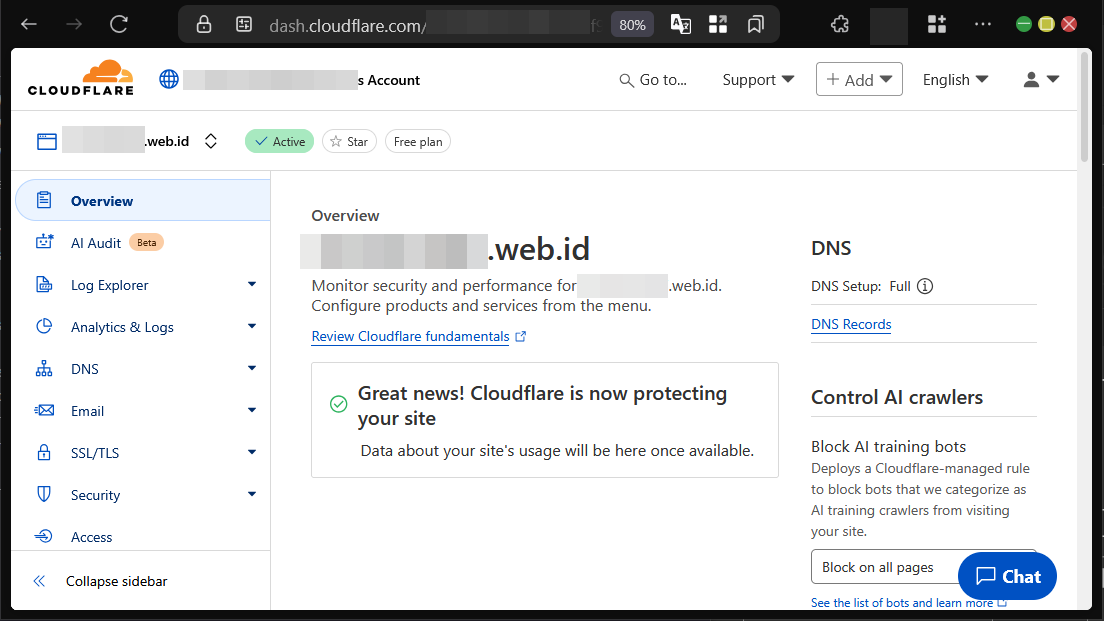Click the green checkmark protection icon

click(x=339, y=404)
